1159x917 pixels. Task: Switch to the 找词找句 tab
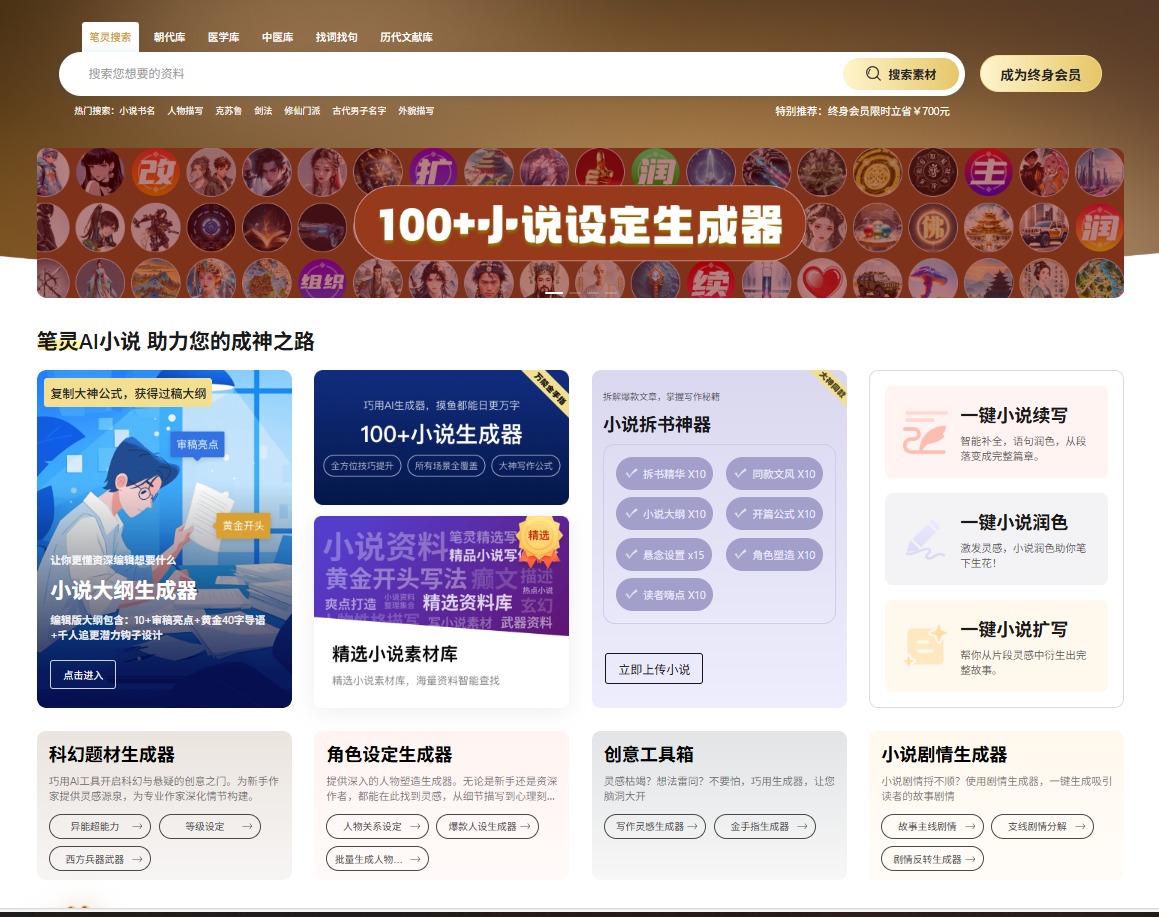[x=336, y=37]
